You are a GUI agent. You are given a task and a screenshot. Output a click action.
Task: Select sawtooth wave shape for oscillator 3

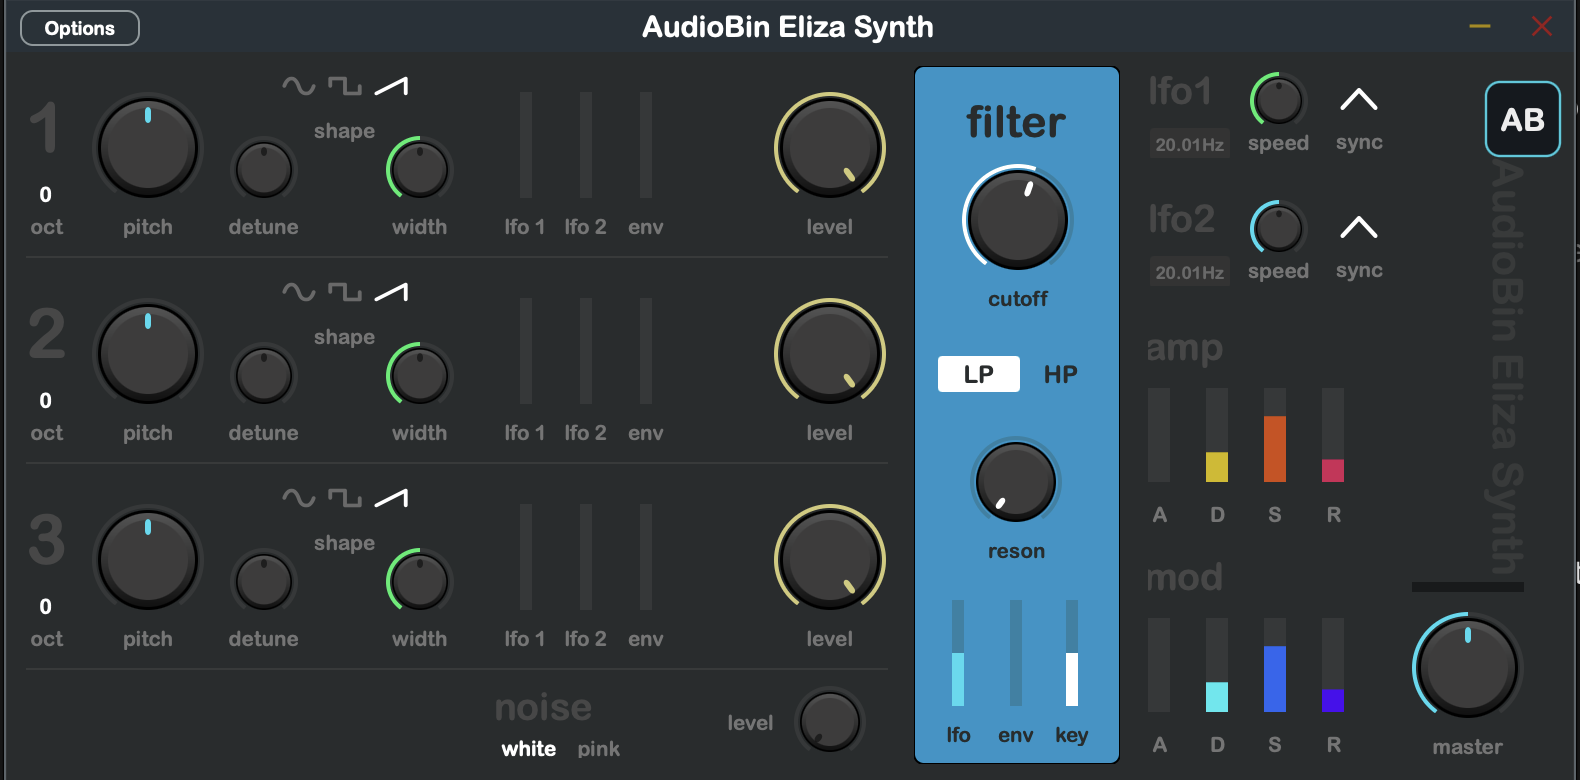click(391, 499)
